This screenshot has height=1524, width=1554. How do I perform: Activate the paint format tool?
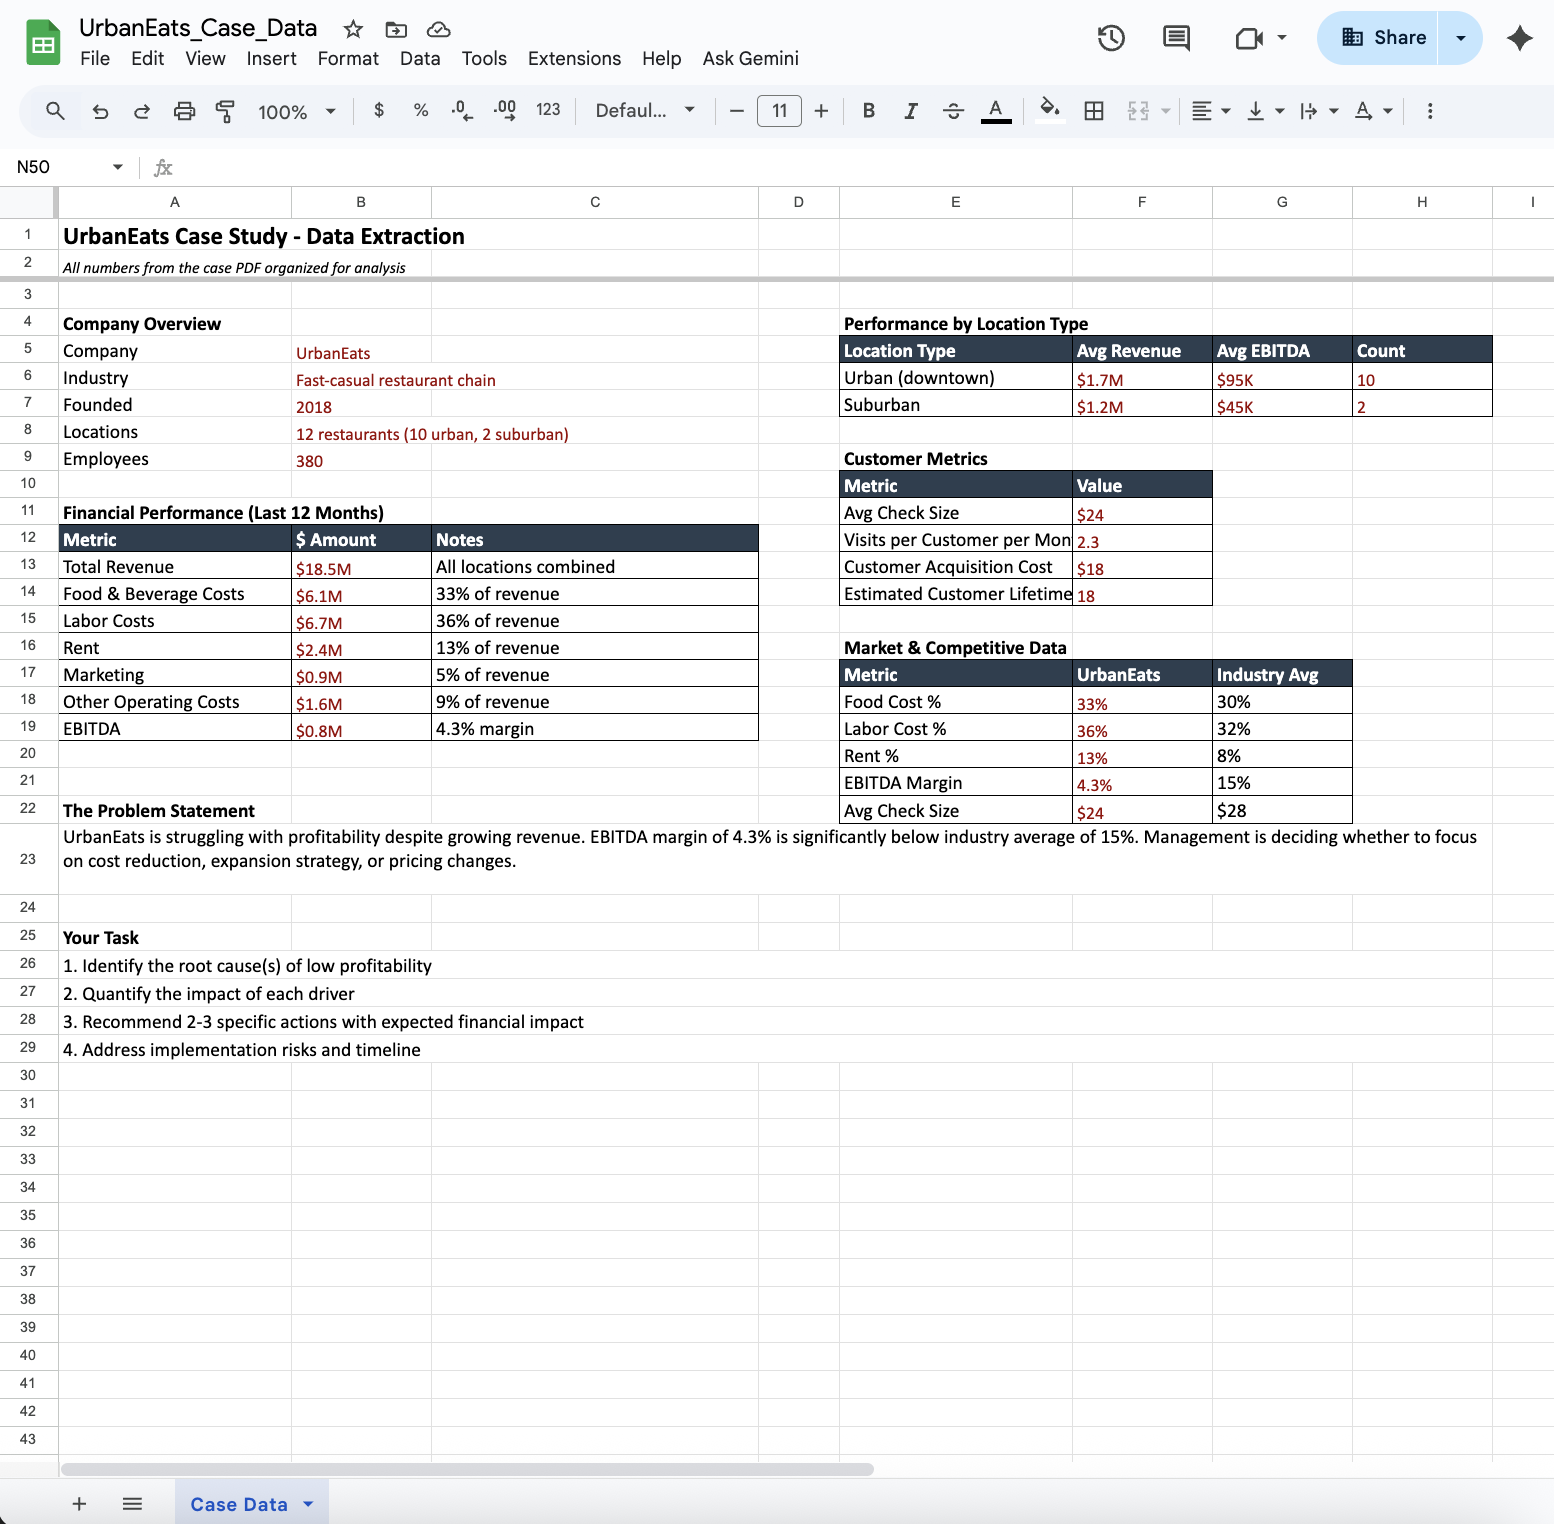click(226, 111)
